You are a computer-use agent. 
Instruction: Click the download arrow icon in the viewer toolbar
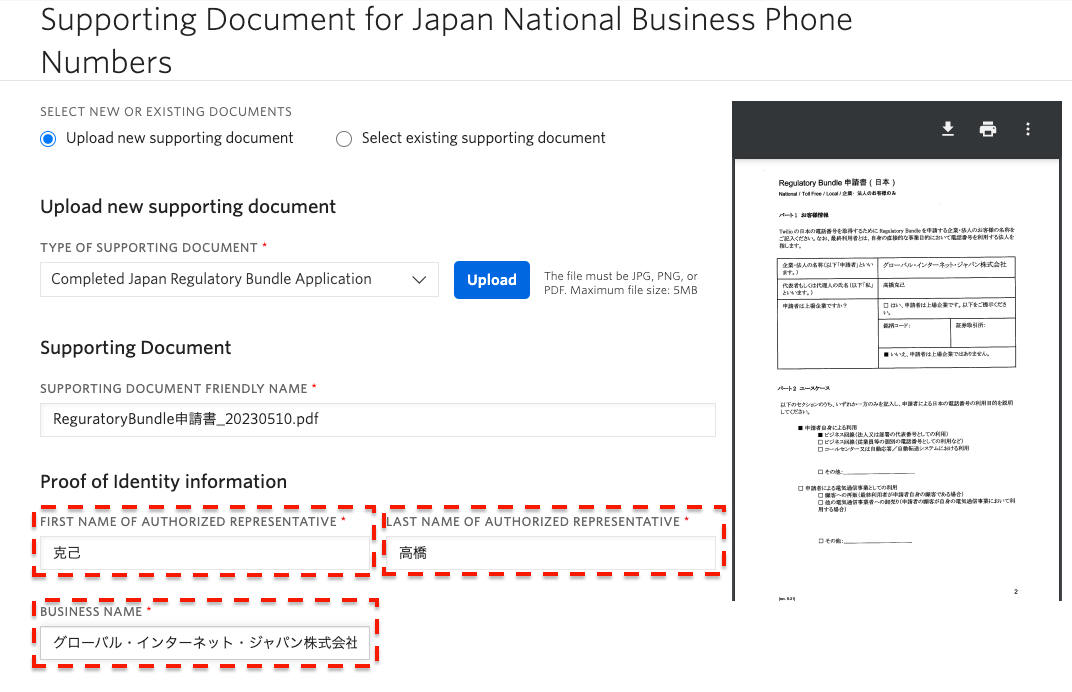point(947,128)
